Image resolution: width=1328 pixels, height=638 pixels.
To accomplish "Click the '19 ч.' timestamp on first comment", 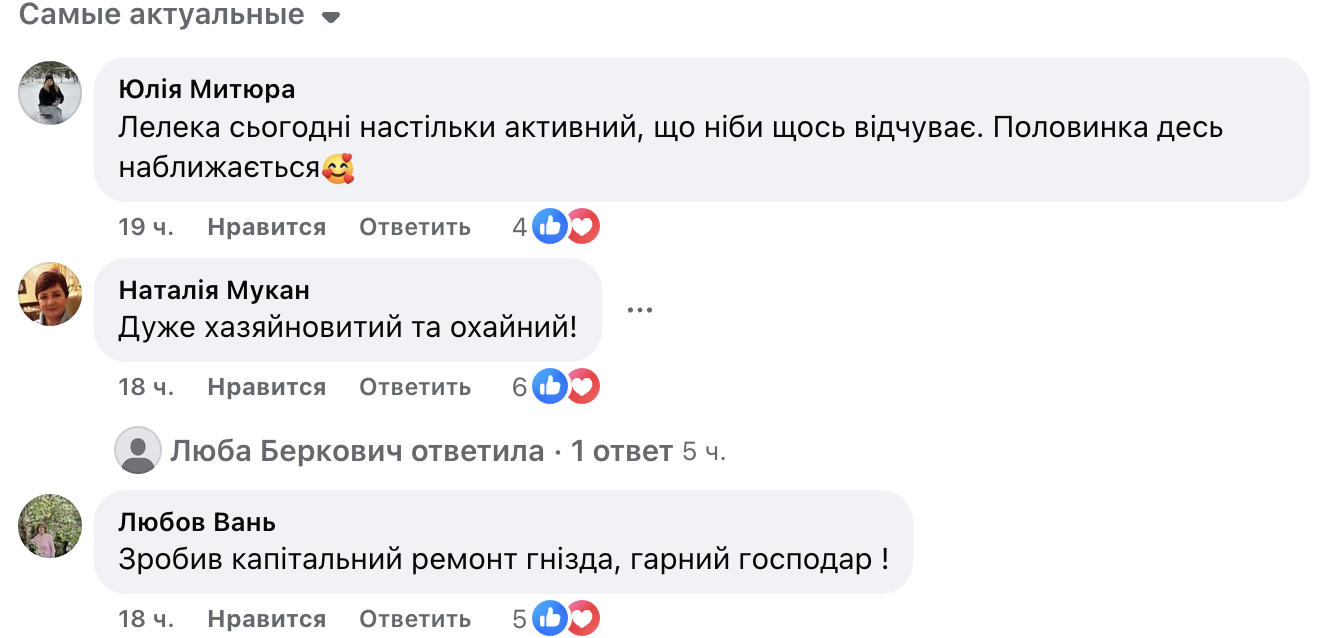I will (146, 227).
